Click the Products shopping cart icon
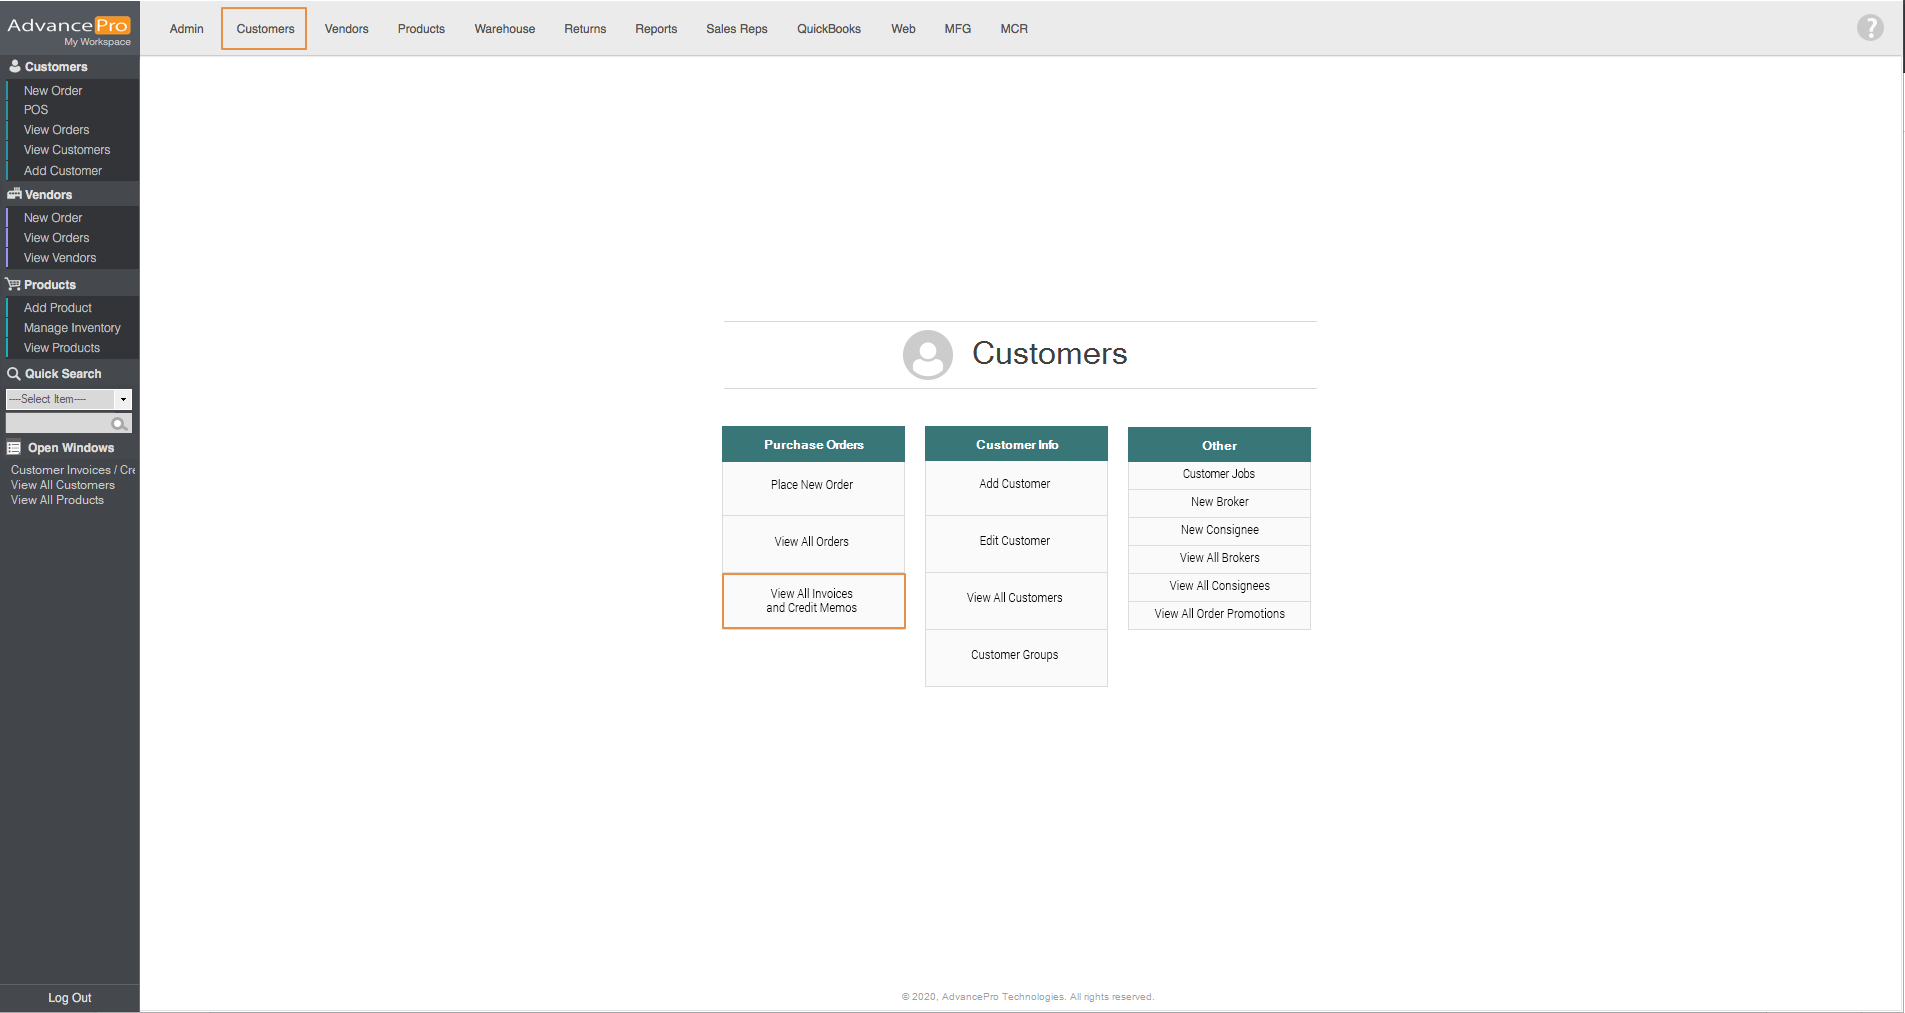The width and height of the screenshot is (1905, 1013). point(13,284)
